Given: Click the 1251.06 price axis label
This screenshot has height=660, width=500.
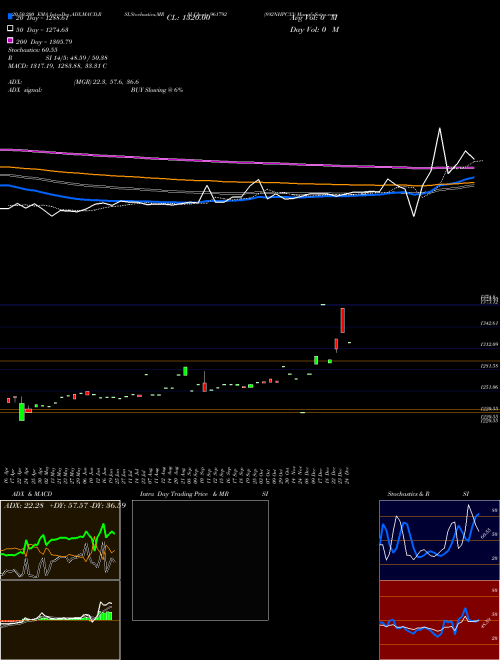Looking at the screenshot, I should pos(489,387).
